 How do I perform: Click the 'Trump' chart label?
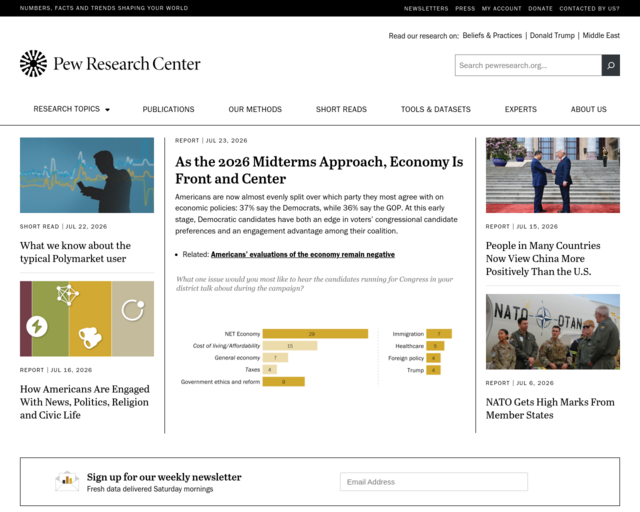coord(416,370)
